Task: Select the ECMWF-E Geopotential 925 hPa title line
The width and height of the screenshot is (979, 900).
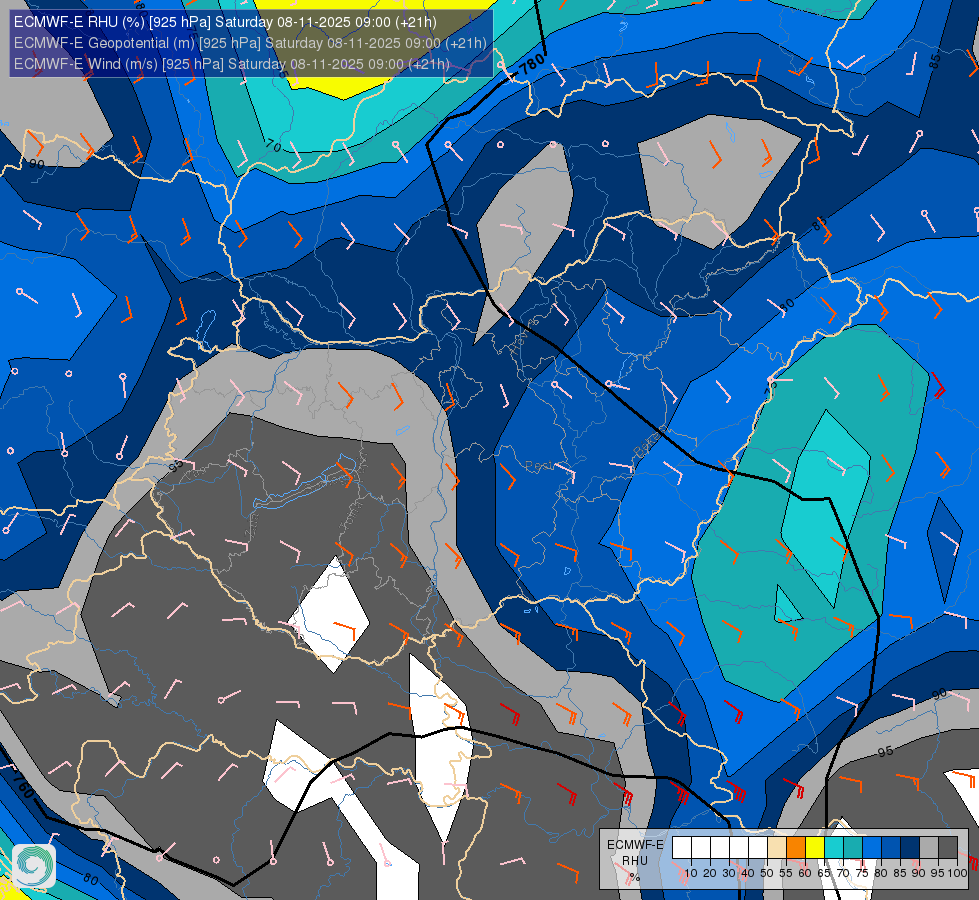Action: [x=250, y=43]
